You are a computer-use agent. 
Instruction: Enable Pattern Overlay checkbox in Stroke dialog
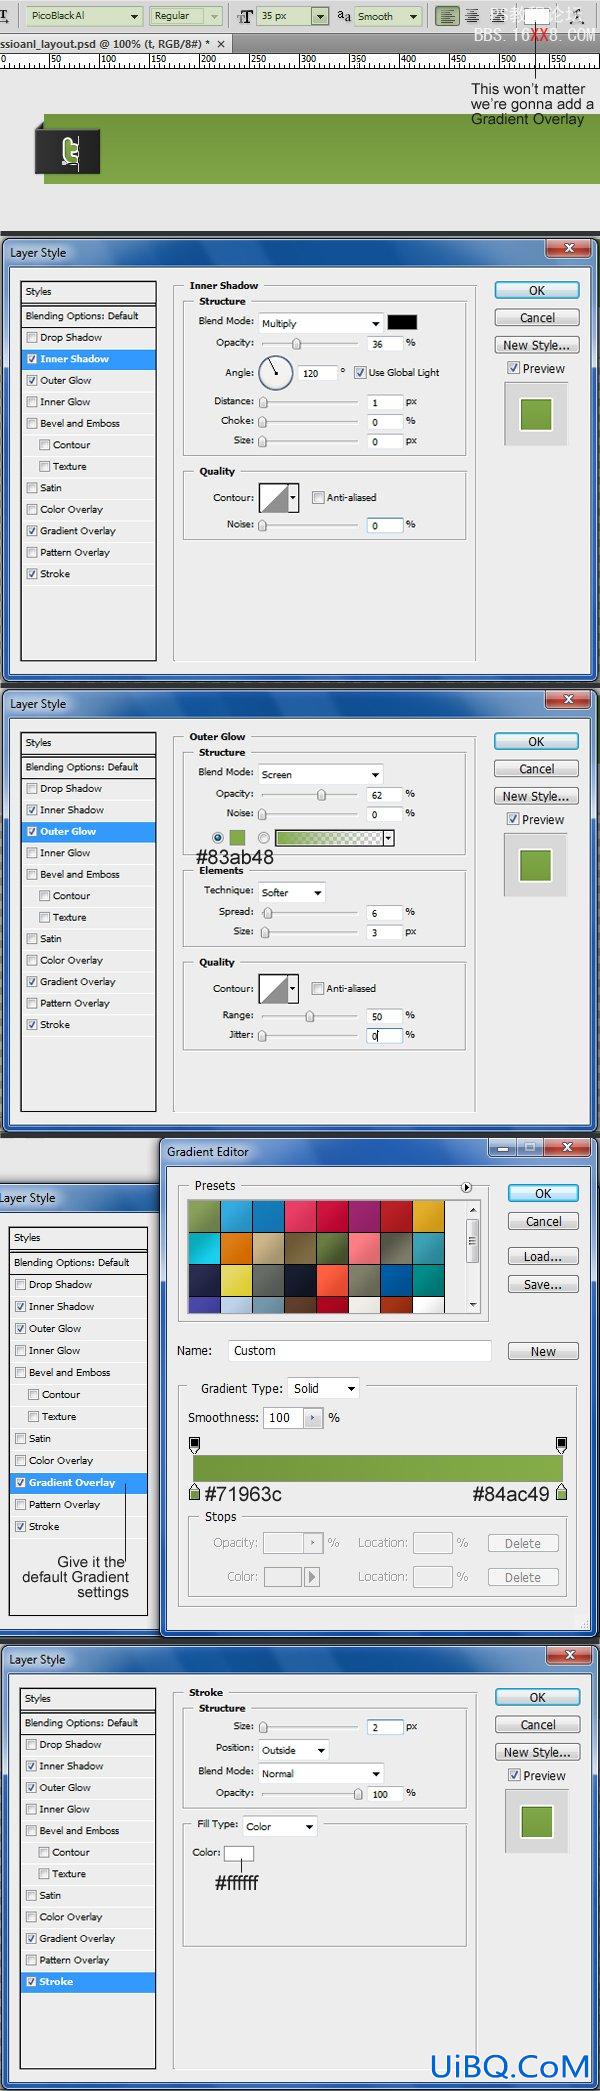(32, 1960)
